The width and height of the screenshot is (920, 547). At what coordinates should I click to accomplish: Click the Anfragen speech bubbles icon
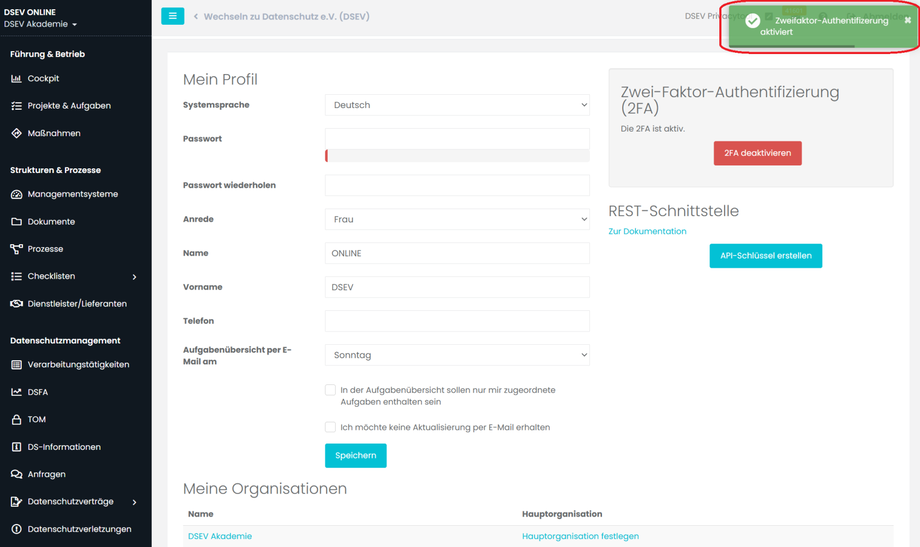(16, 474)
